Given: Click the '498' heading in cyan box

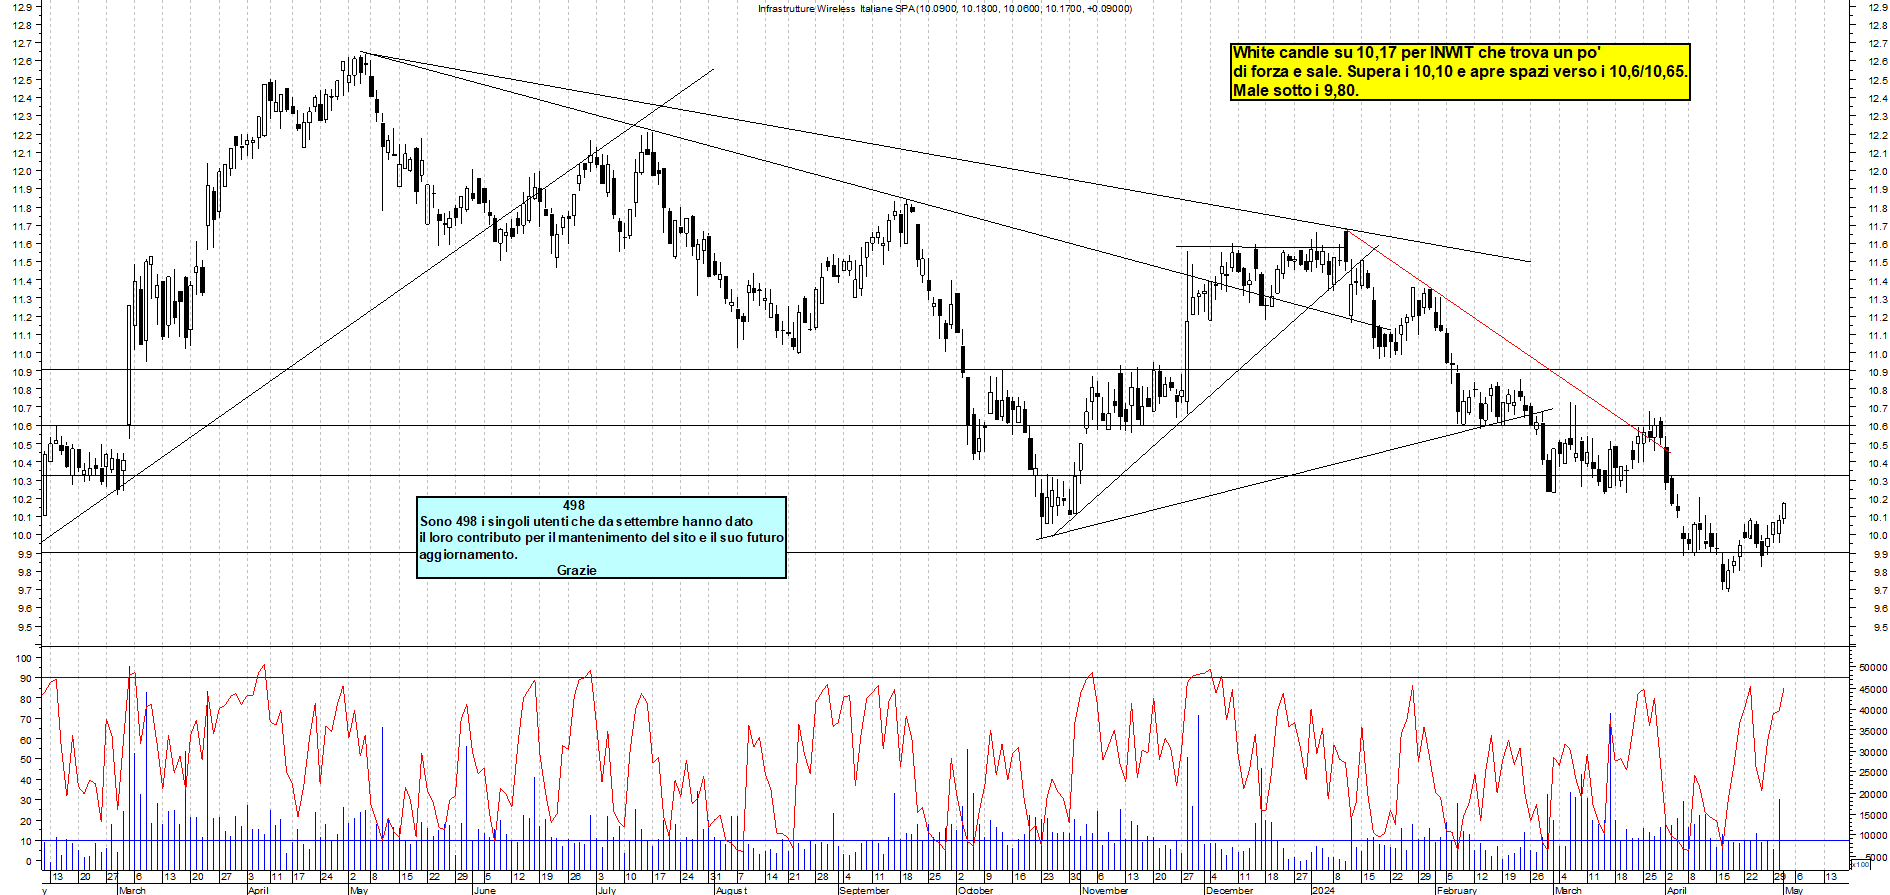Looking at the screenshot, I should (x=573, y=505).
